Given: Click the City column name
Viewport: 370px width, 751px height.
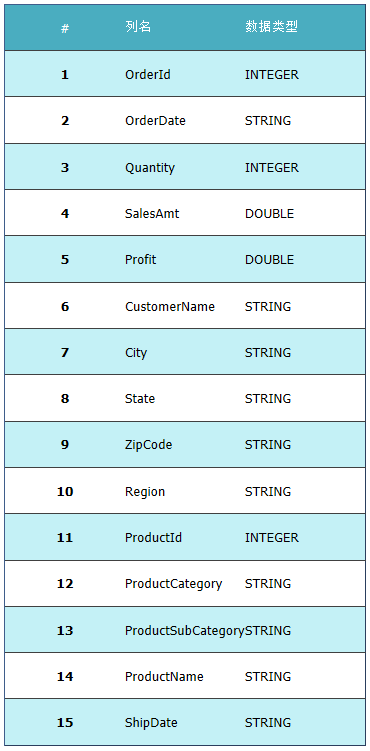Looking at the screenshot, I should click(136, 353).
